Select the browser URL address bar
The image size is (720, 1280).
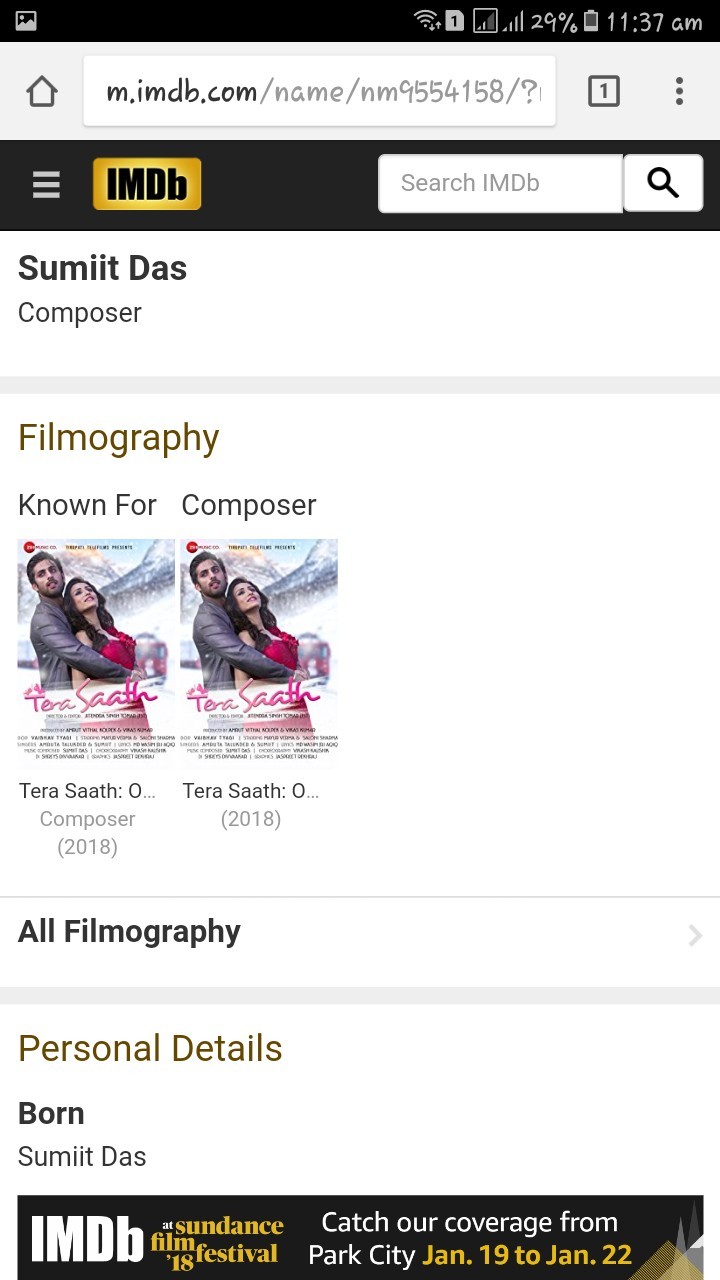click(320, 92)
